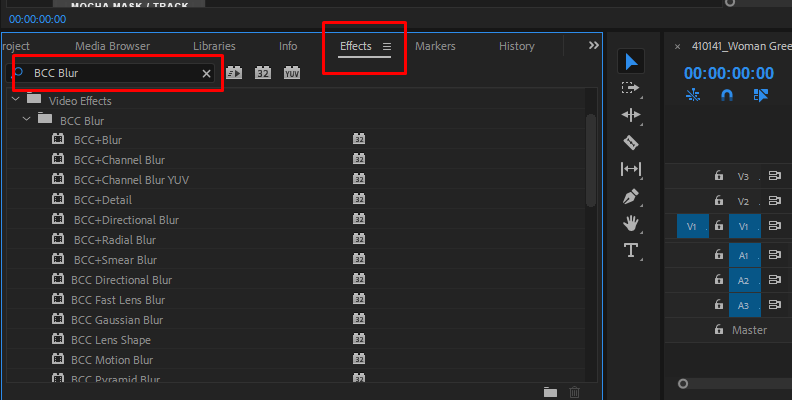Viewport: 792px width, 400px height.
Task: Show overflow panel tabs chevron
Action: click(593, 45)
